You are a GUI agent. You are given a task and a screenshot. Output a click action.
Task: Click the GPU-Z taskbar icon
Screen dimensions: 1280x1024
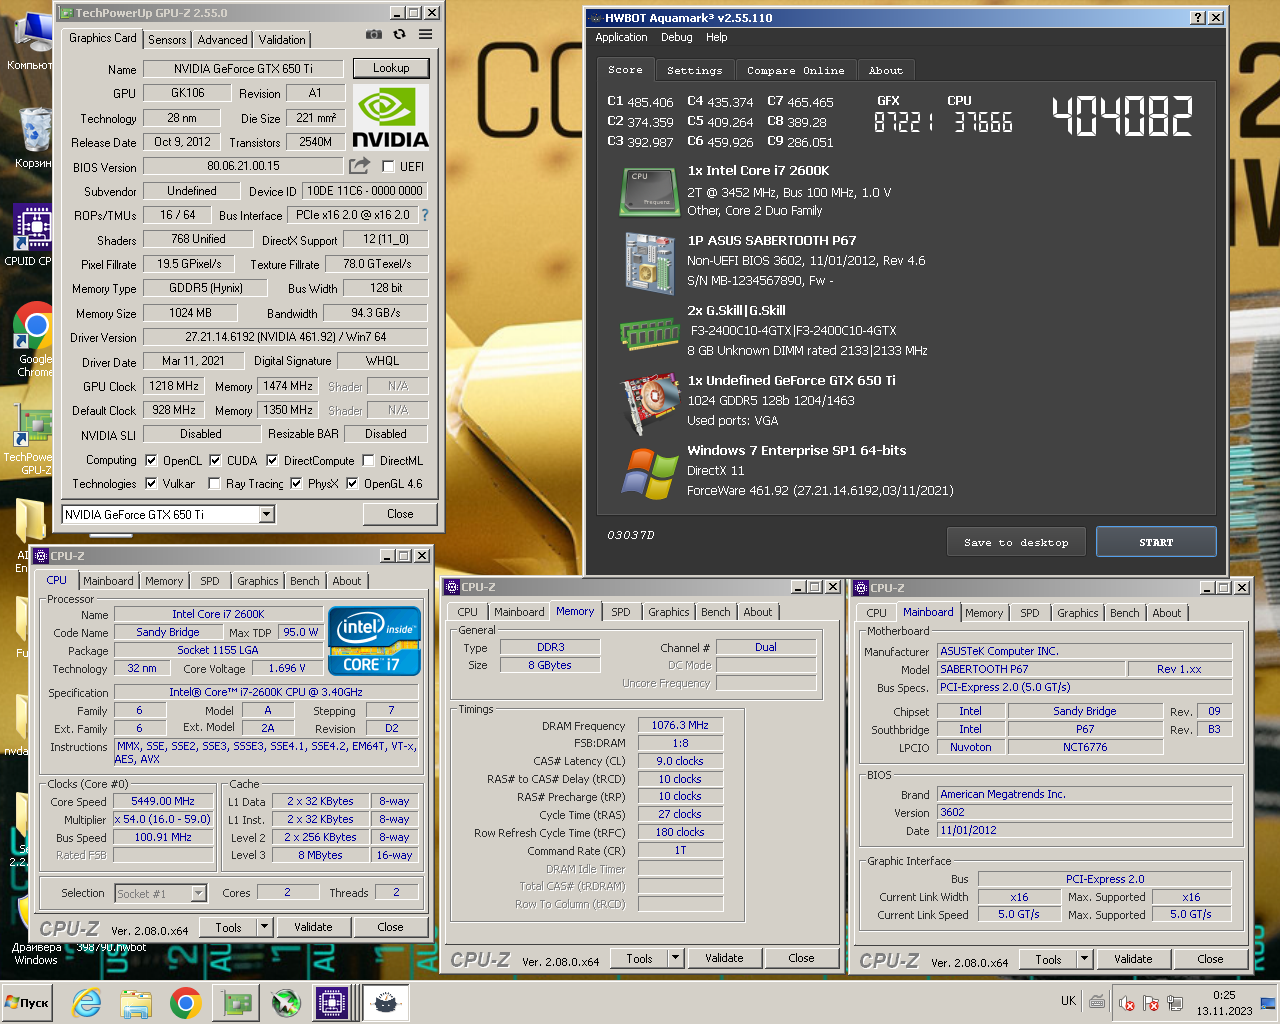[x=236, y=1002]
